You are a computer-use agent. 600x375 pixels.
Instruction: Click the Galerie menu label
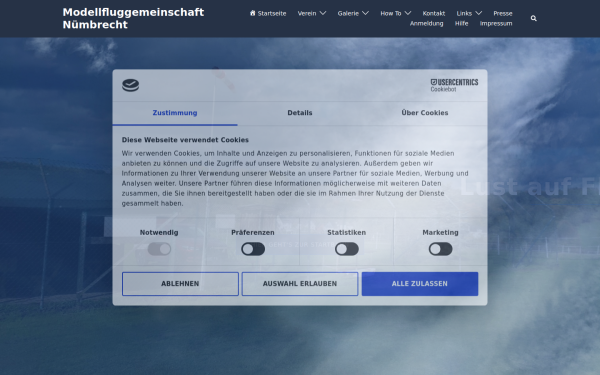(x=348, y=13)
